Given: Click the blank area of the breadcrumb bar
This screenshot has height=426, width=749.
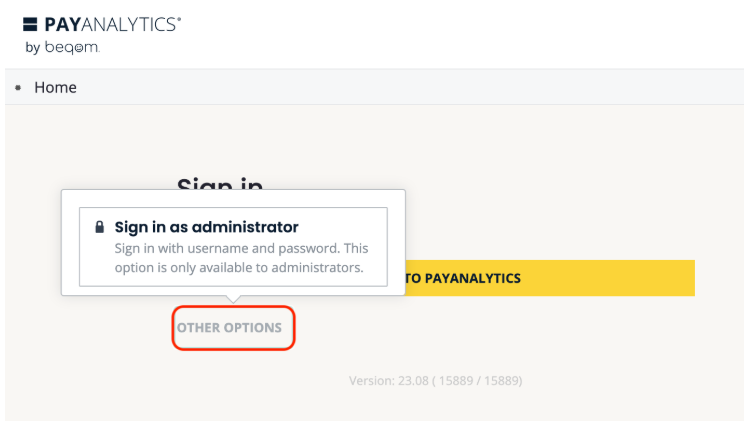Looking at the screenshot, I should 400,87.
